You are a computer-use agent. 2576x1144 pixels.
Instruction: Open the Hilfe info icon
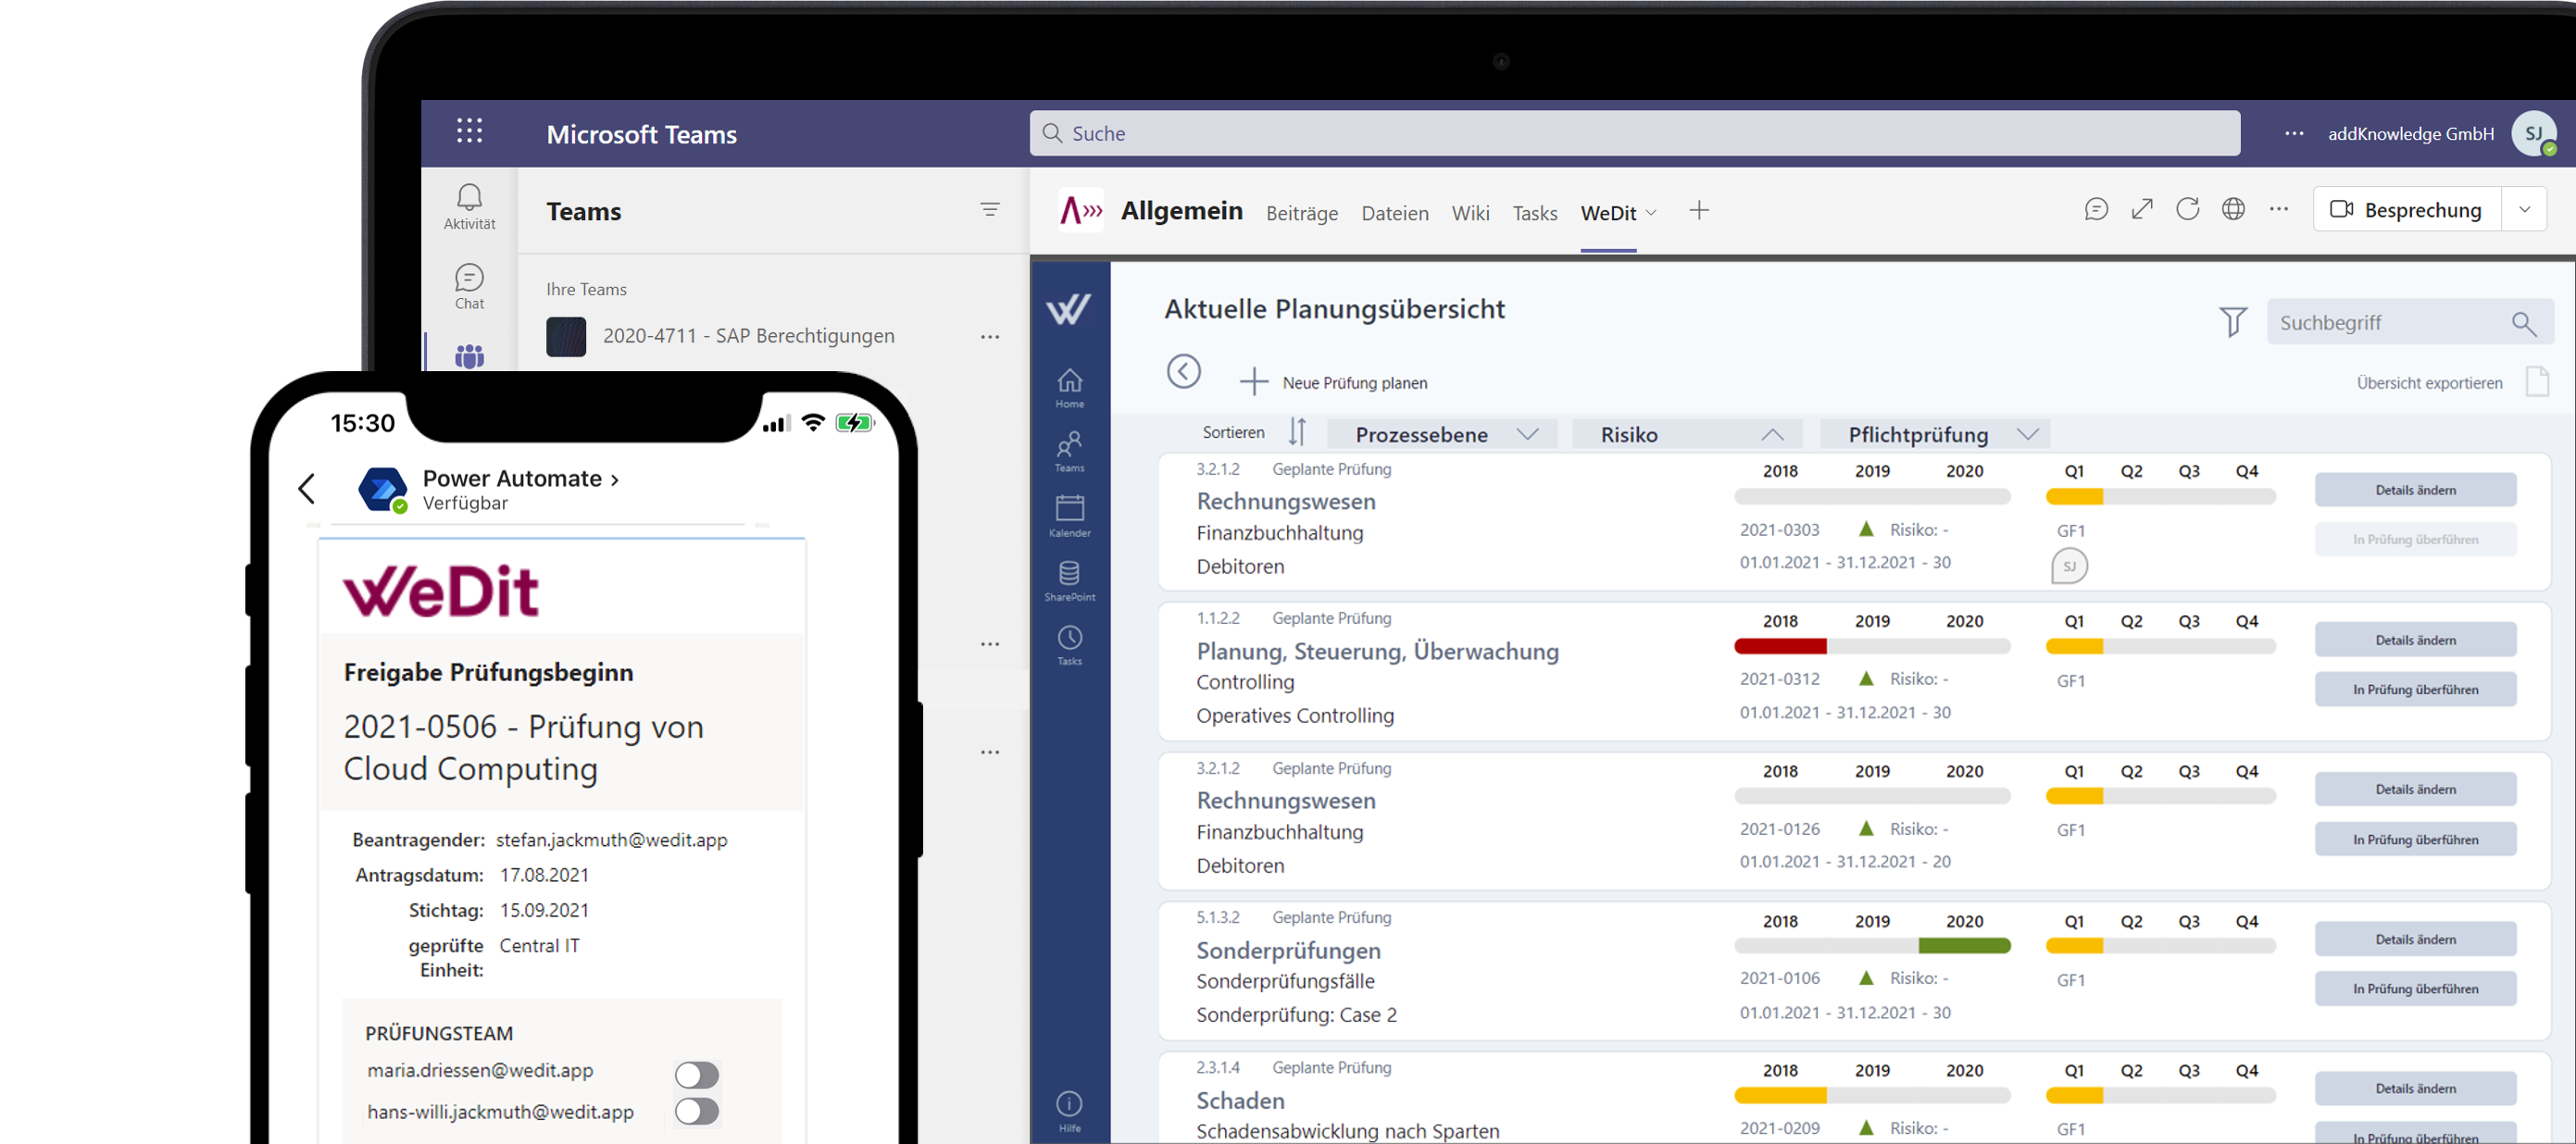(x=1069, y=1103)
